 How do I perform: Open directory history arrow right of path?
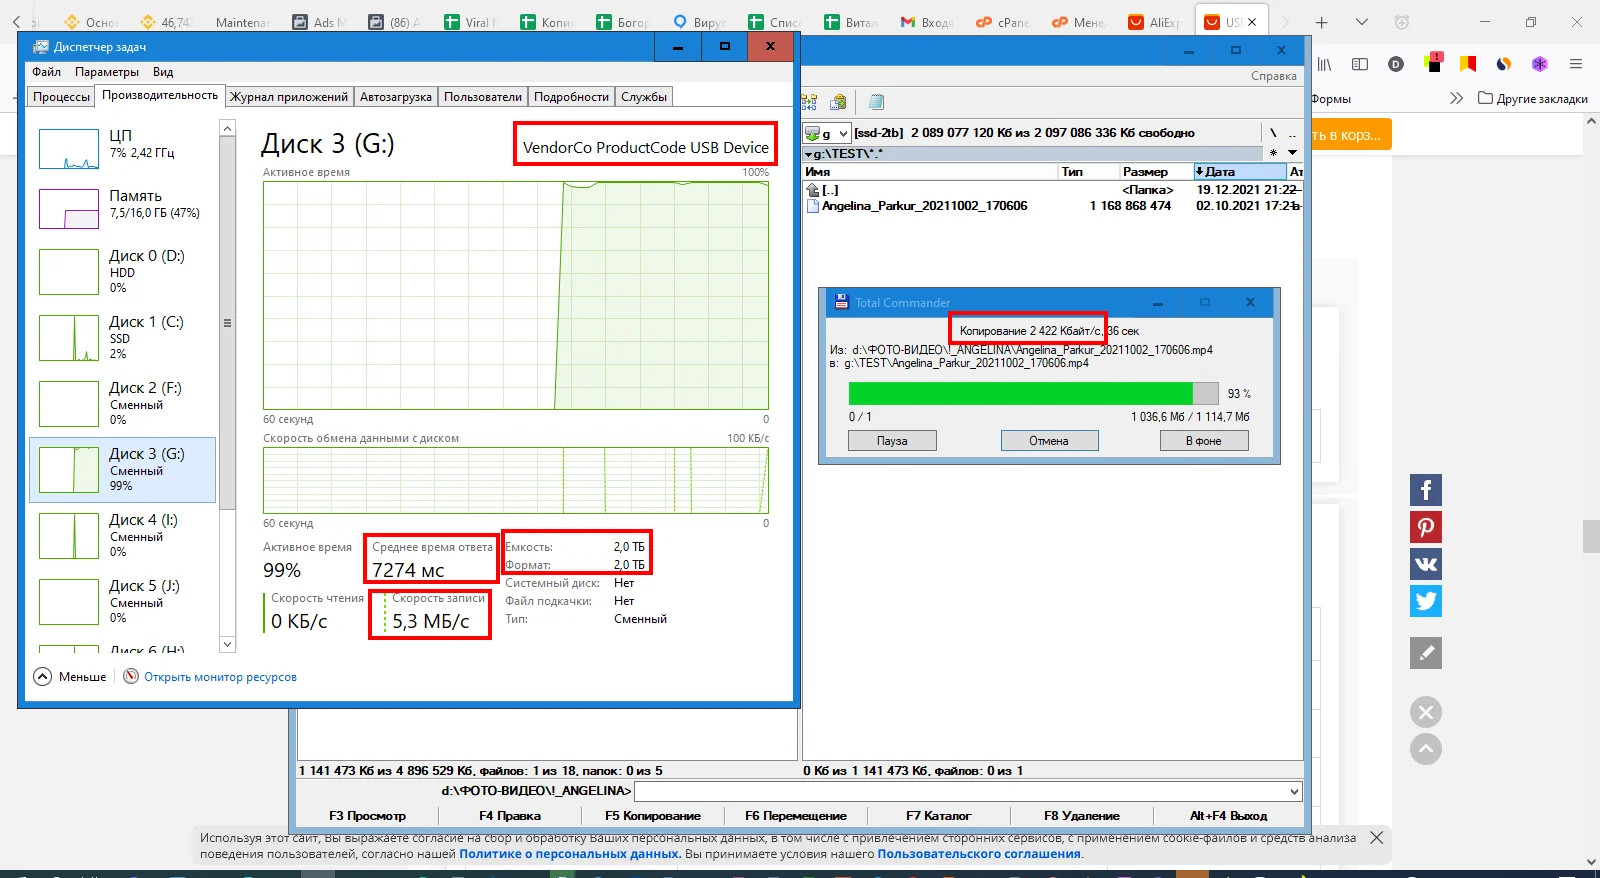coord(1292,153)
